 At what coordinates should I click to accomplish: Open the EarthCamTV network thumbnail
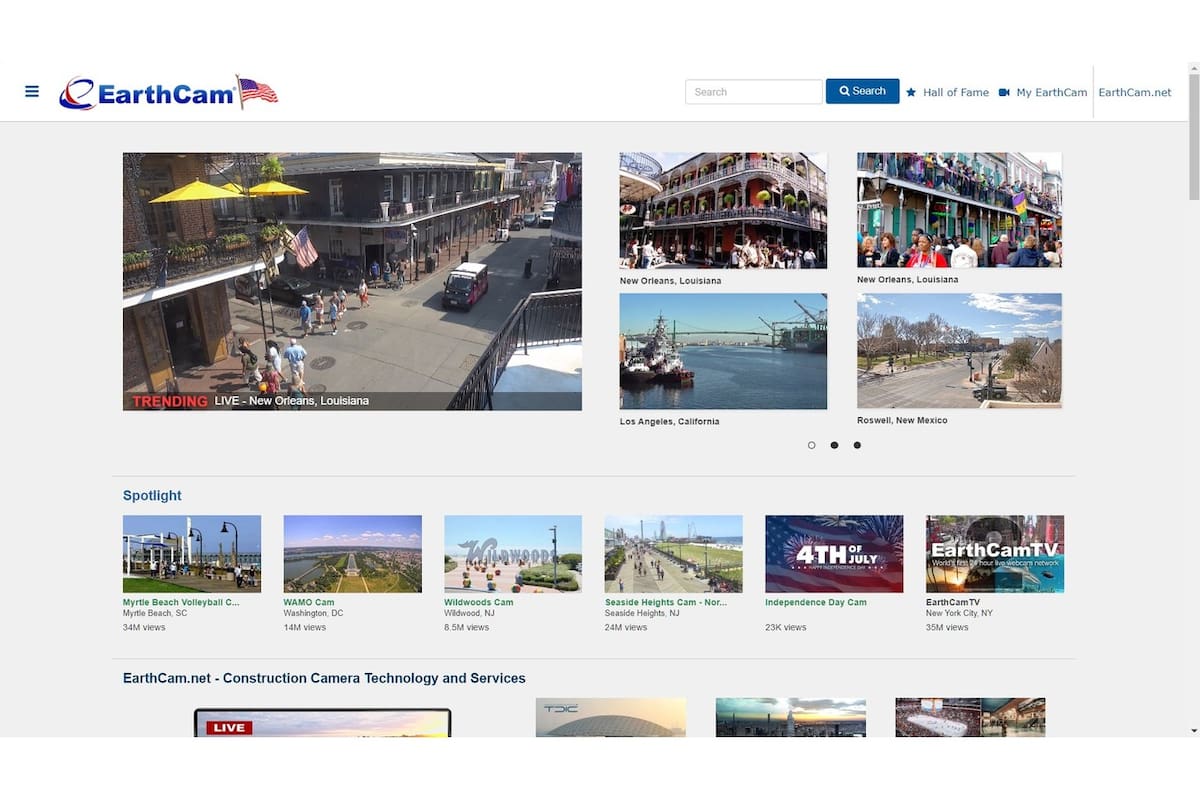coord(994,553)
